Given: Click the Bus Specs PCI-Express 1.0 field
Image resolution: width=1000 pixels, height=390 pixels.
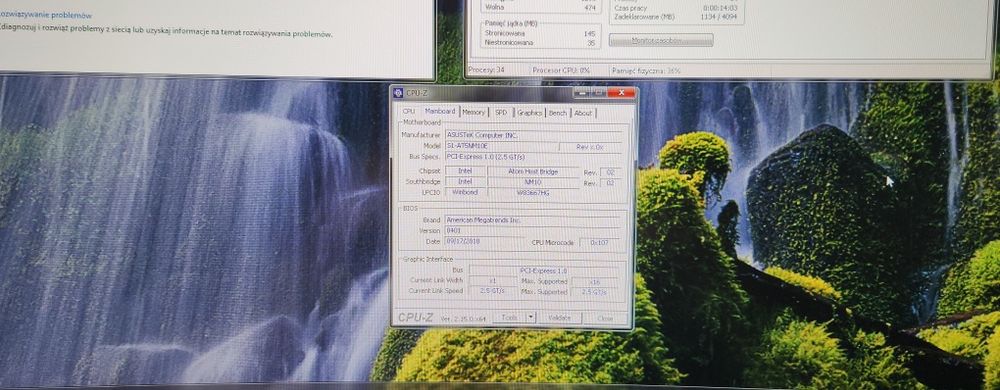Looking at the screenshot, I should coord(533,157).
